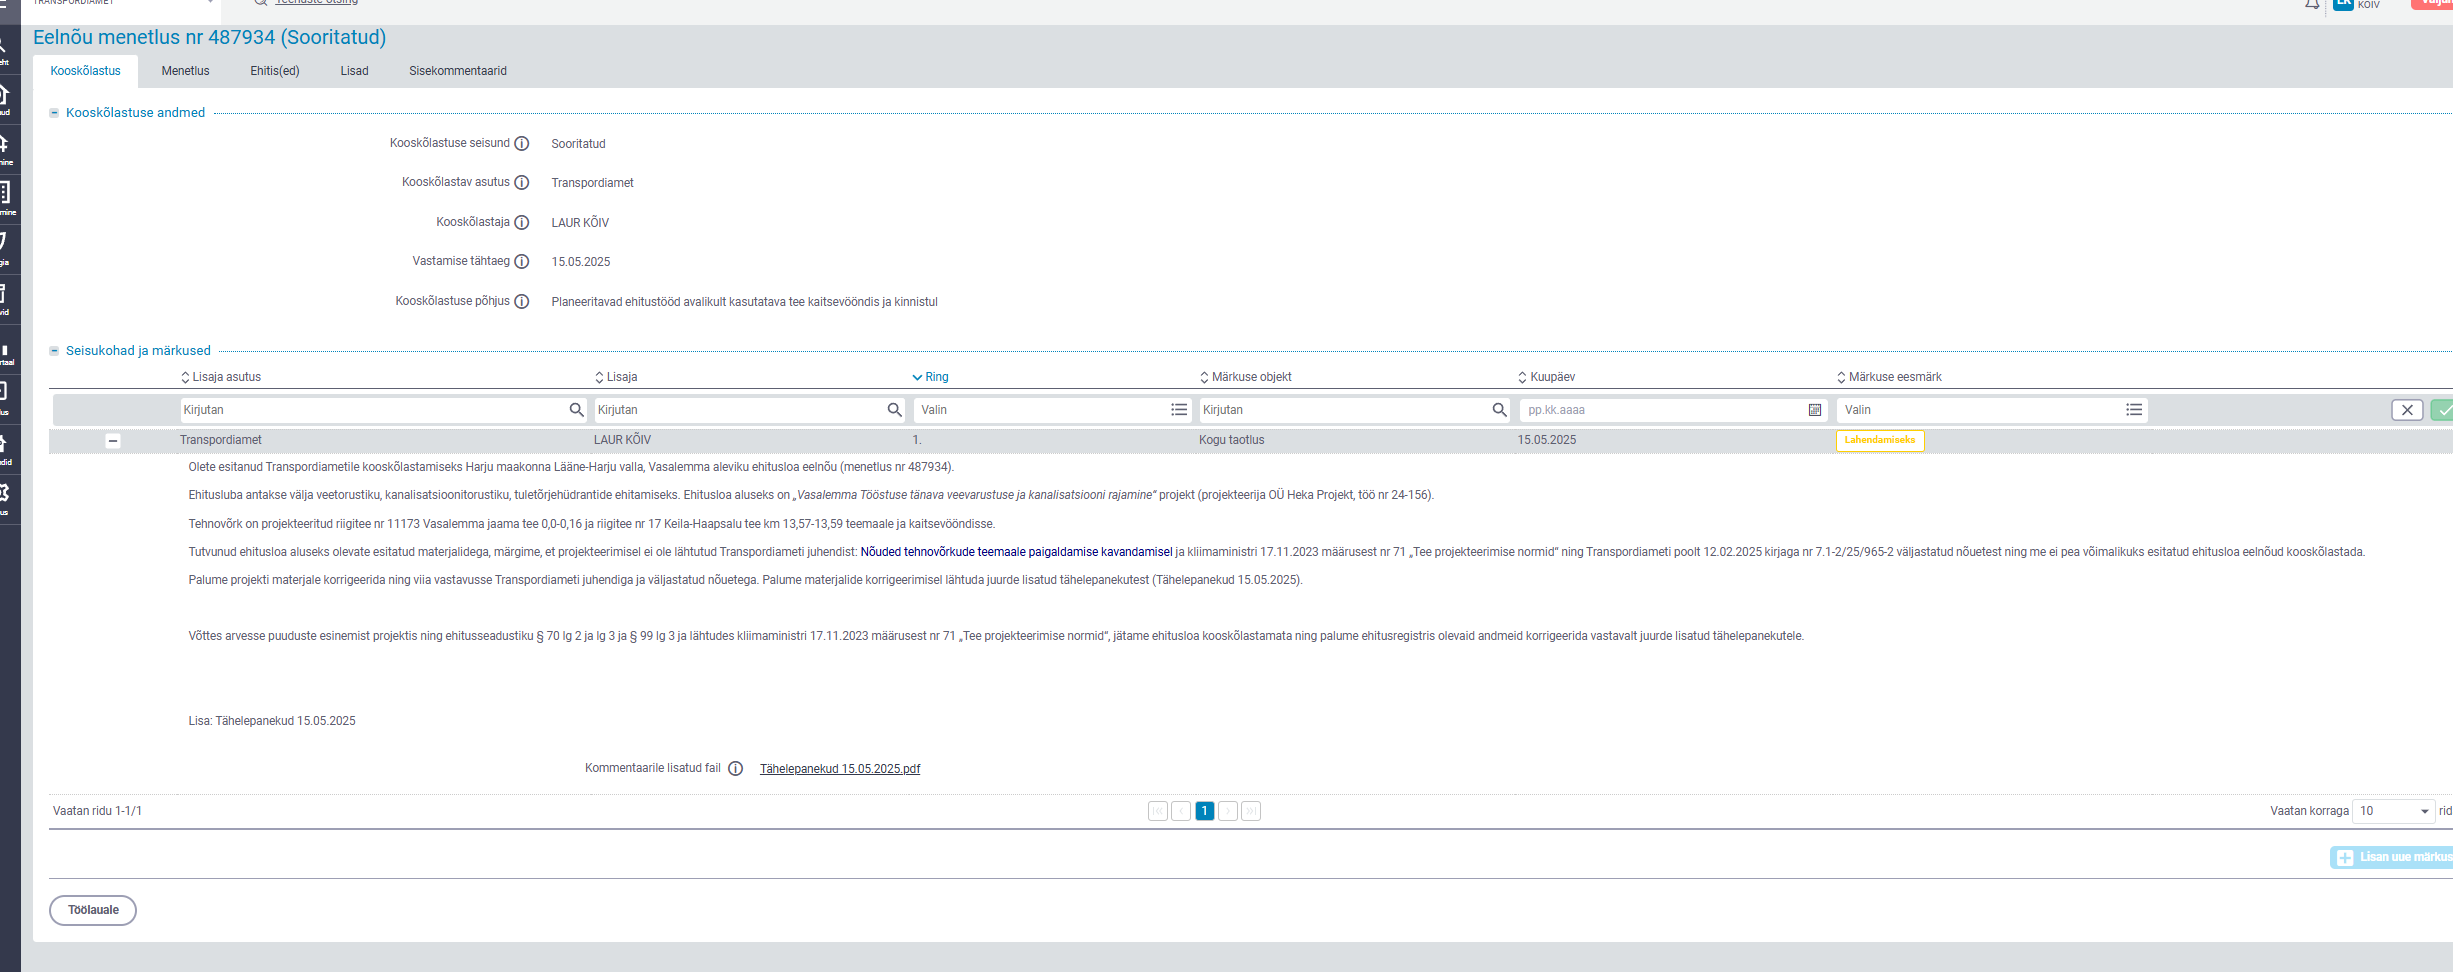Click the row date 15.05.2025
This screenshot has height=972, width=2453.
(x=1547, y=440)
